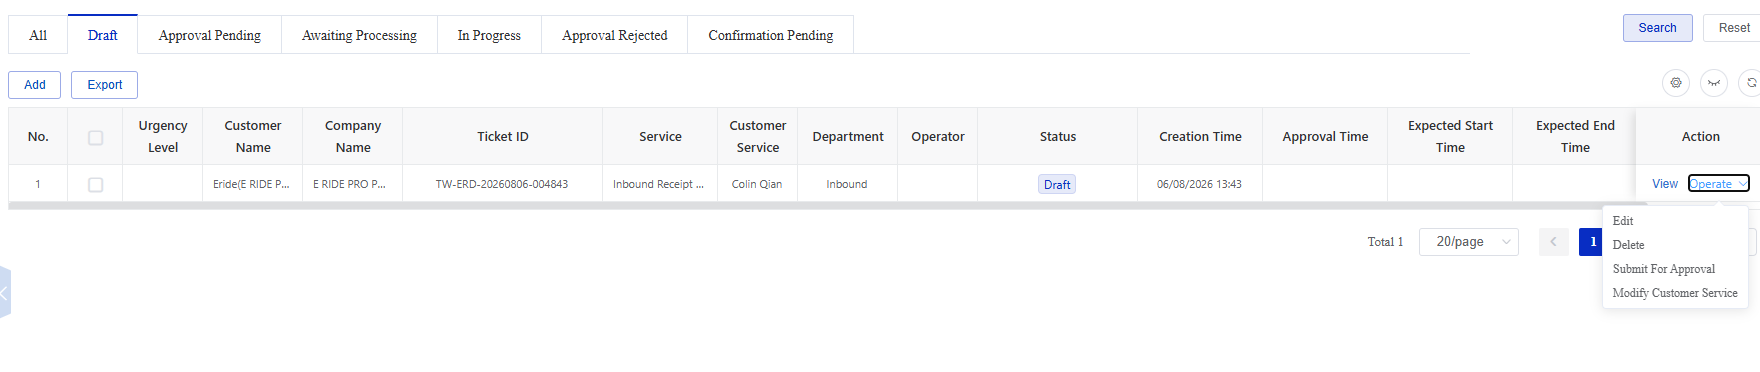Select the Approval Rejected tab
Screen dimensions: 1760x372
point(614,35)
